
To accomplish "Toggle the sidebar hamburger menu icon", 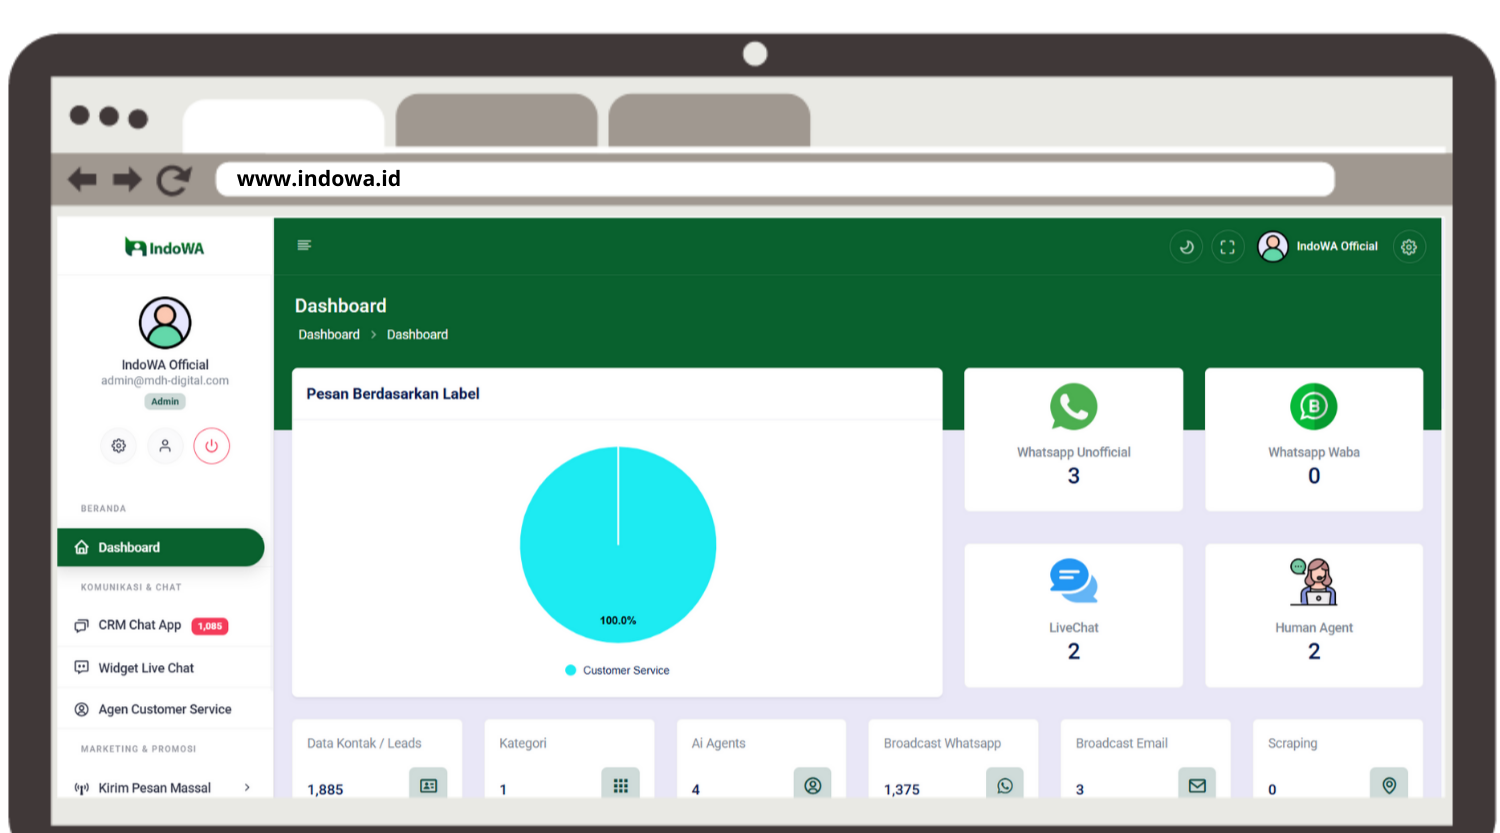I will [304, 245].
